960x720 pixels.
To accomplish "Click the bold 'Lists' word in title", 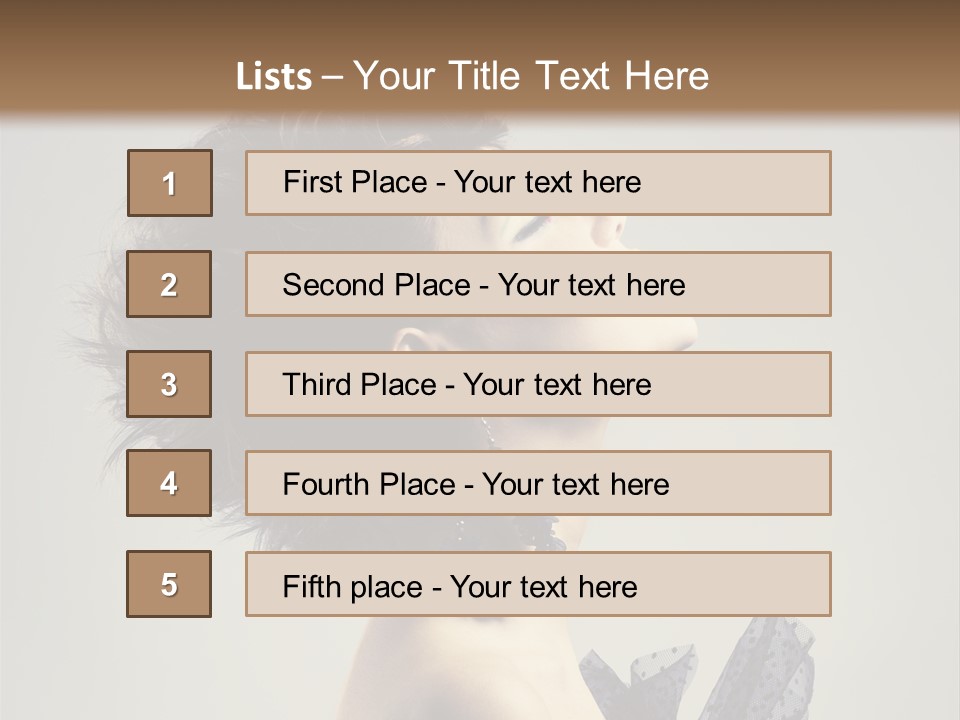I will coord(273,77).
